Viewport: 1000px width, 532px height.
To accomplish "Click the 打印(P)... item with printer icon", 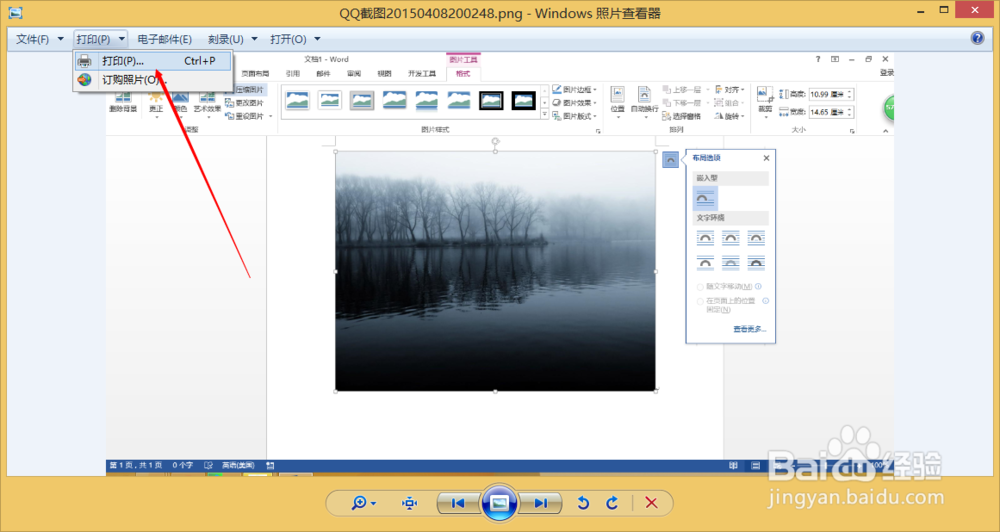I will tap(152, 61).
